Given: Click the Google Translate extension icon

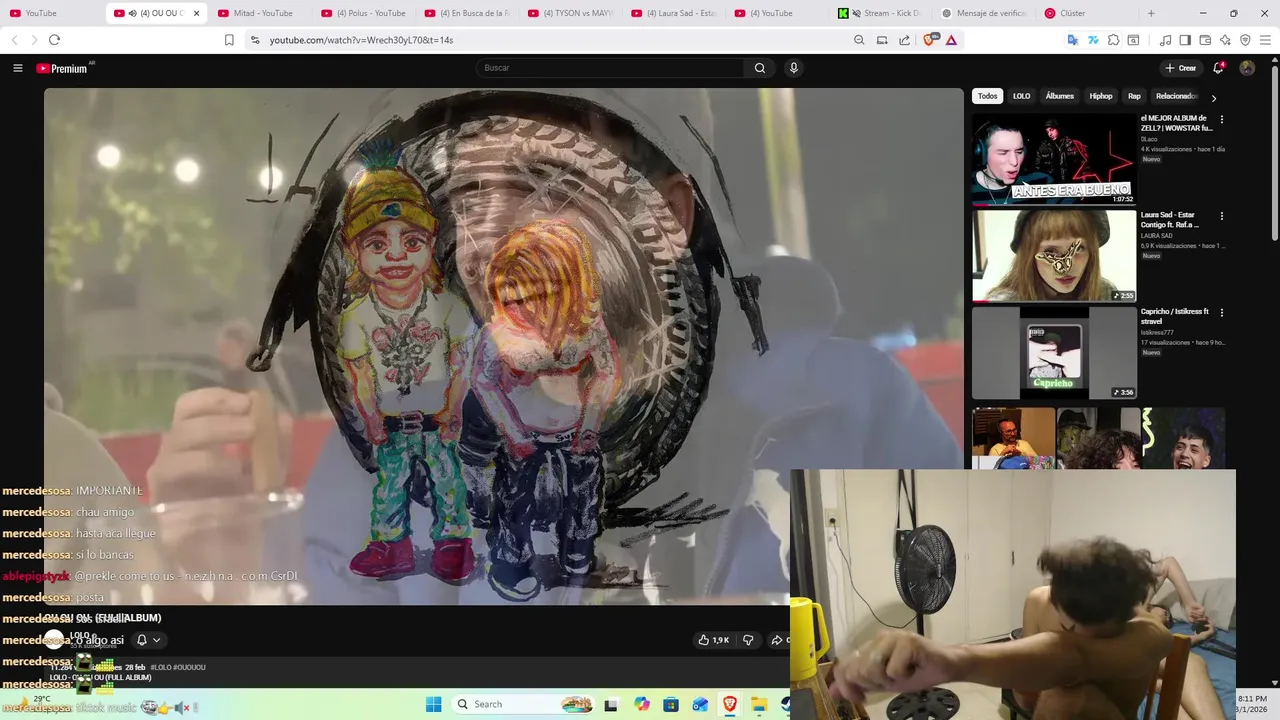Looking at the screenshot, I should (1073, 40).
